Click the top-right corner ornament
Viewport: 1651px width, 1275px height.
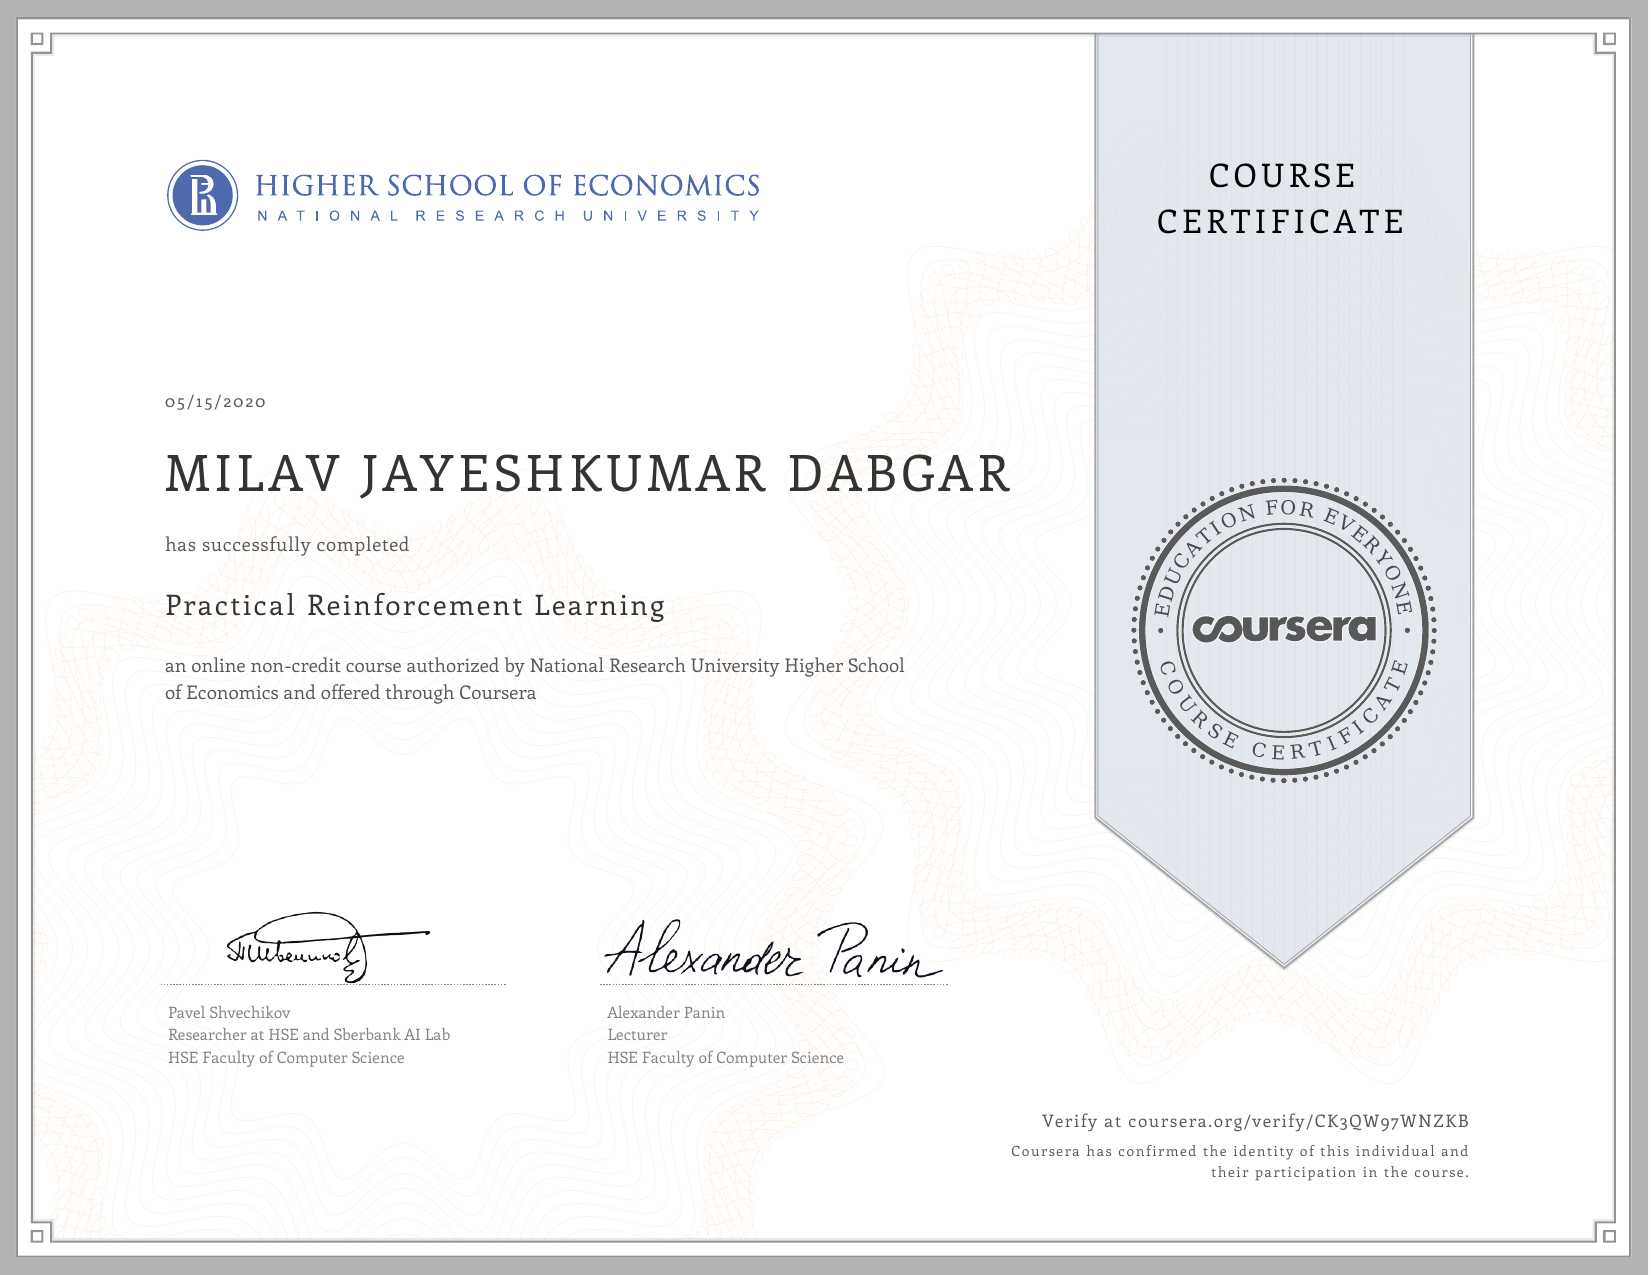click(1608, 41)
